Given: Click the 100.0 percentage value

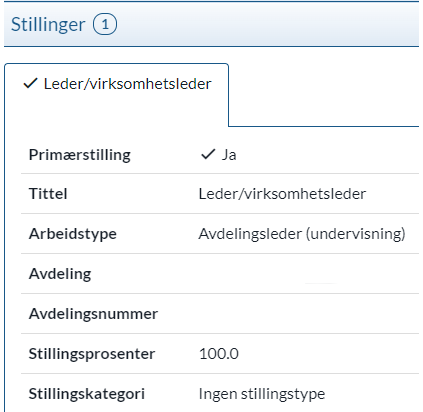Looking at the screenshot, I should pos(219,354).
